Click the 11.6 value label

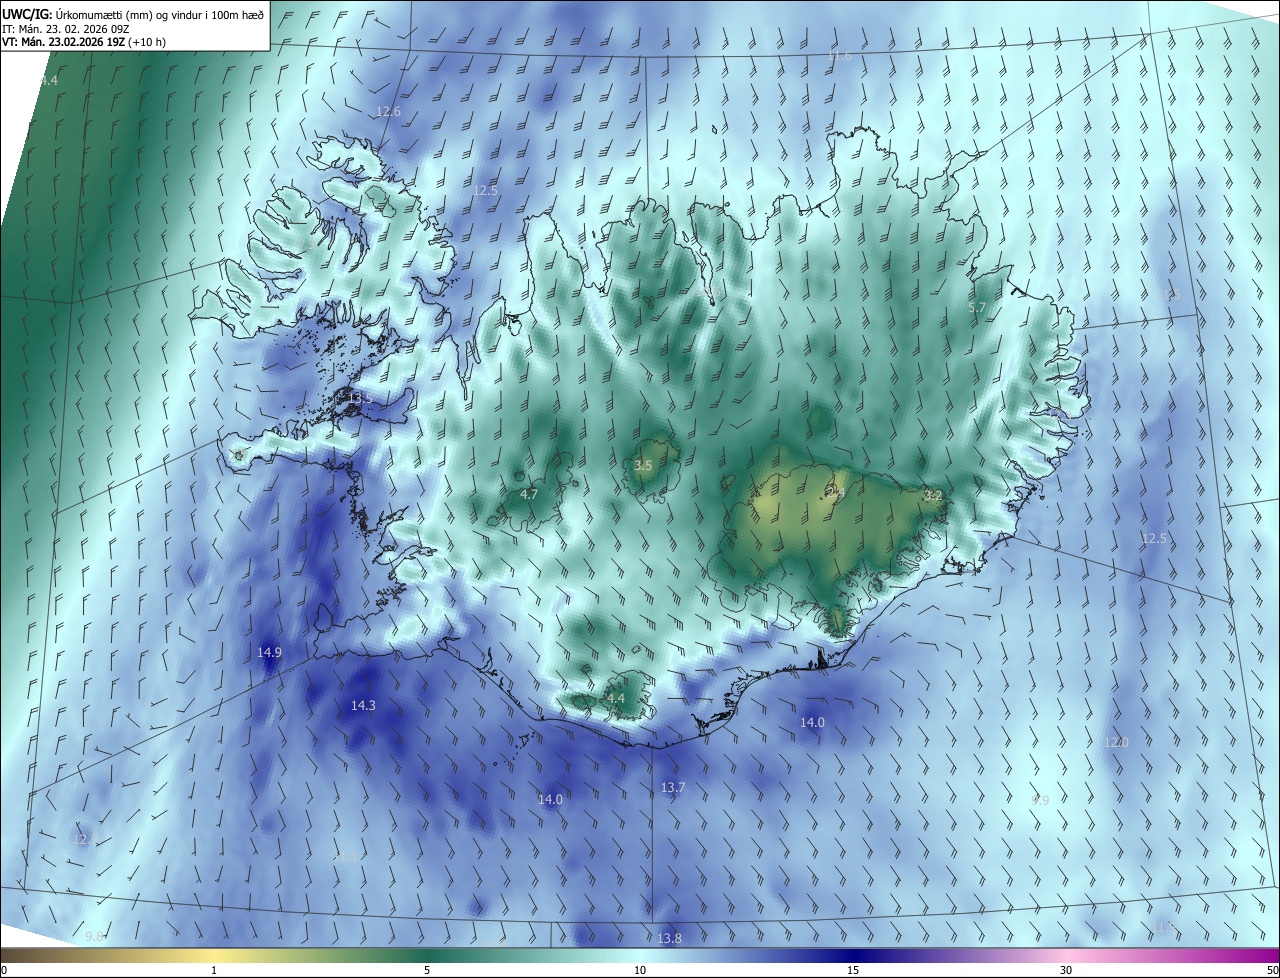(x=839, y=56)
